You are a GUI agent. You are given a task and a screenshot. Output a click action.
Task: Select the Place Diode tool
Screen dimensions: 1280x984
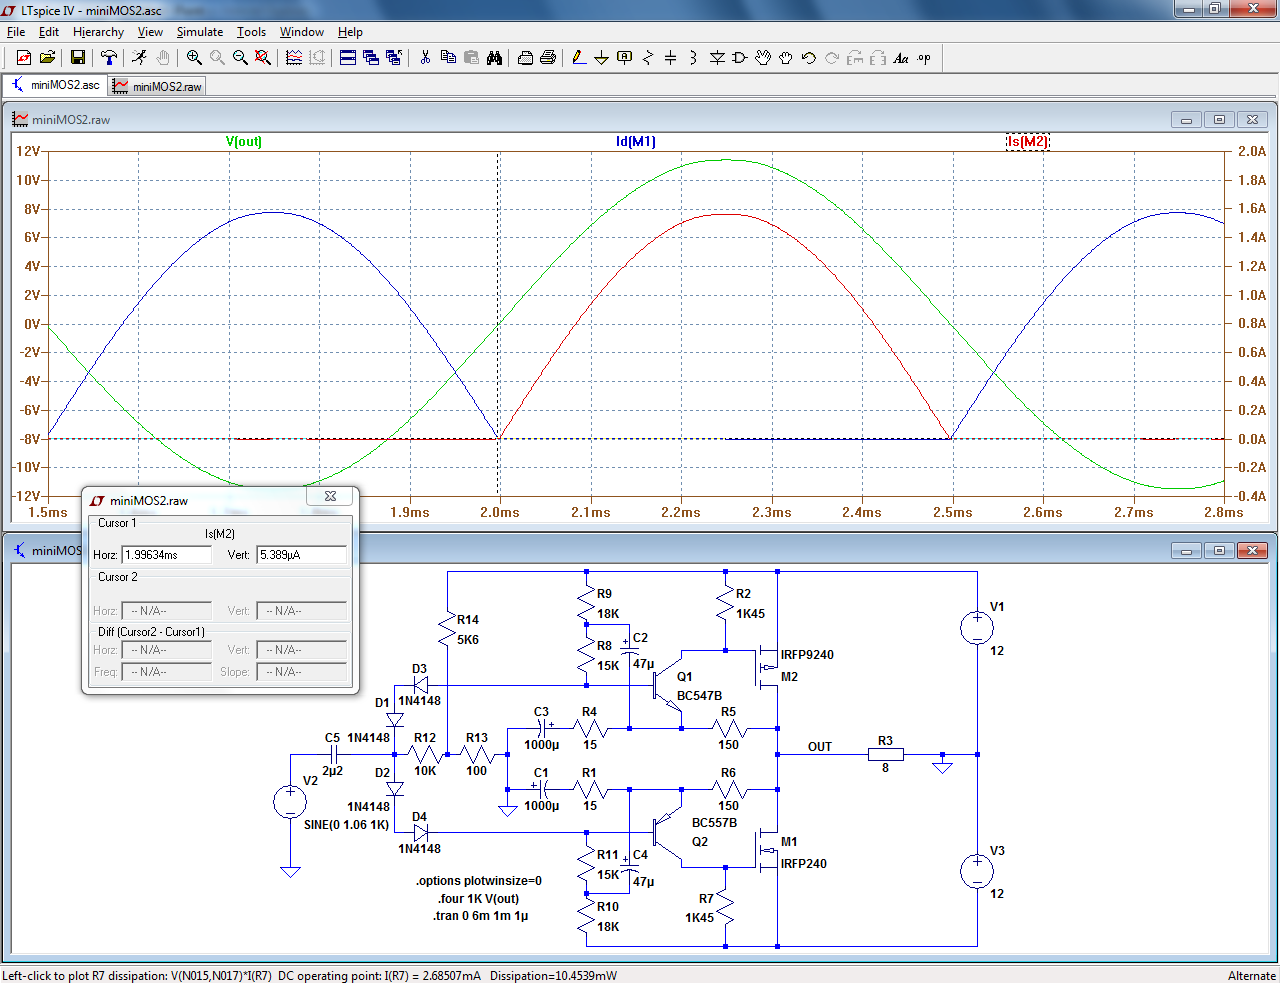[717, 58]
